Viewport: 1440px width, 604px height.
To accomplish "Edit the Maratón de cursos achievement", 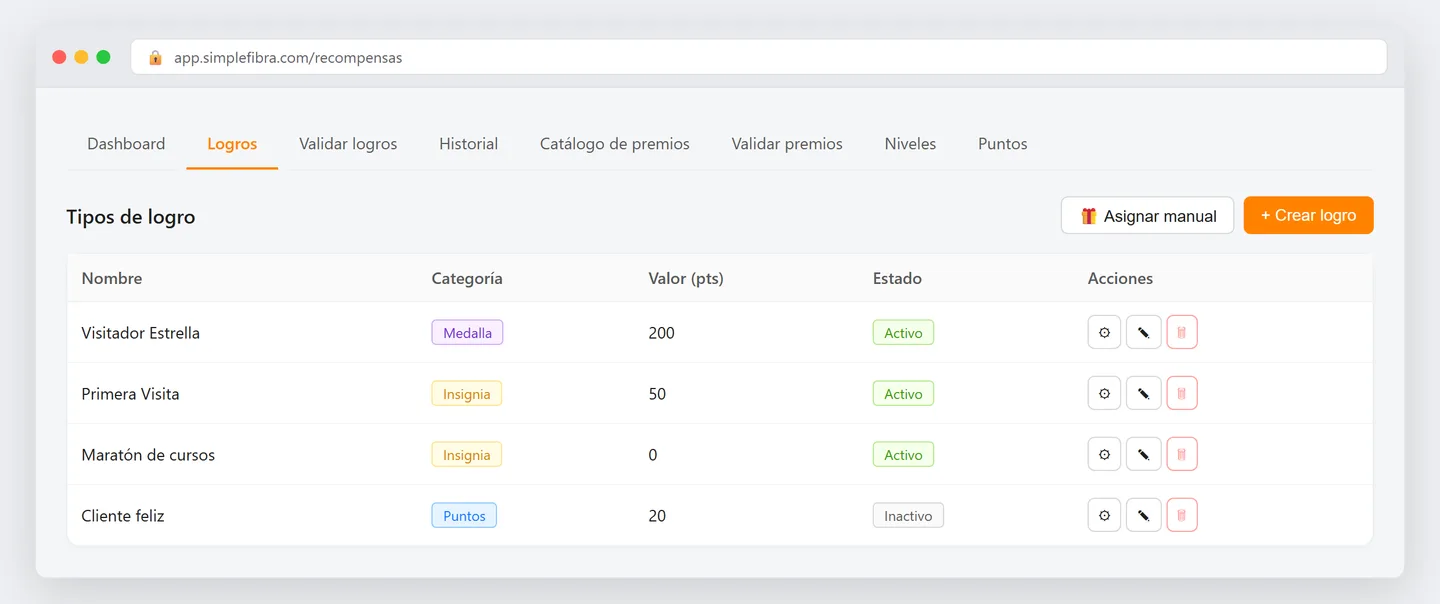I will click(x=1143, y=454).
